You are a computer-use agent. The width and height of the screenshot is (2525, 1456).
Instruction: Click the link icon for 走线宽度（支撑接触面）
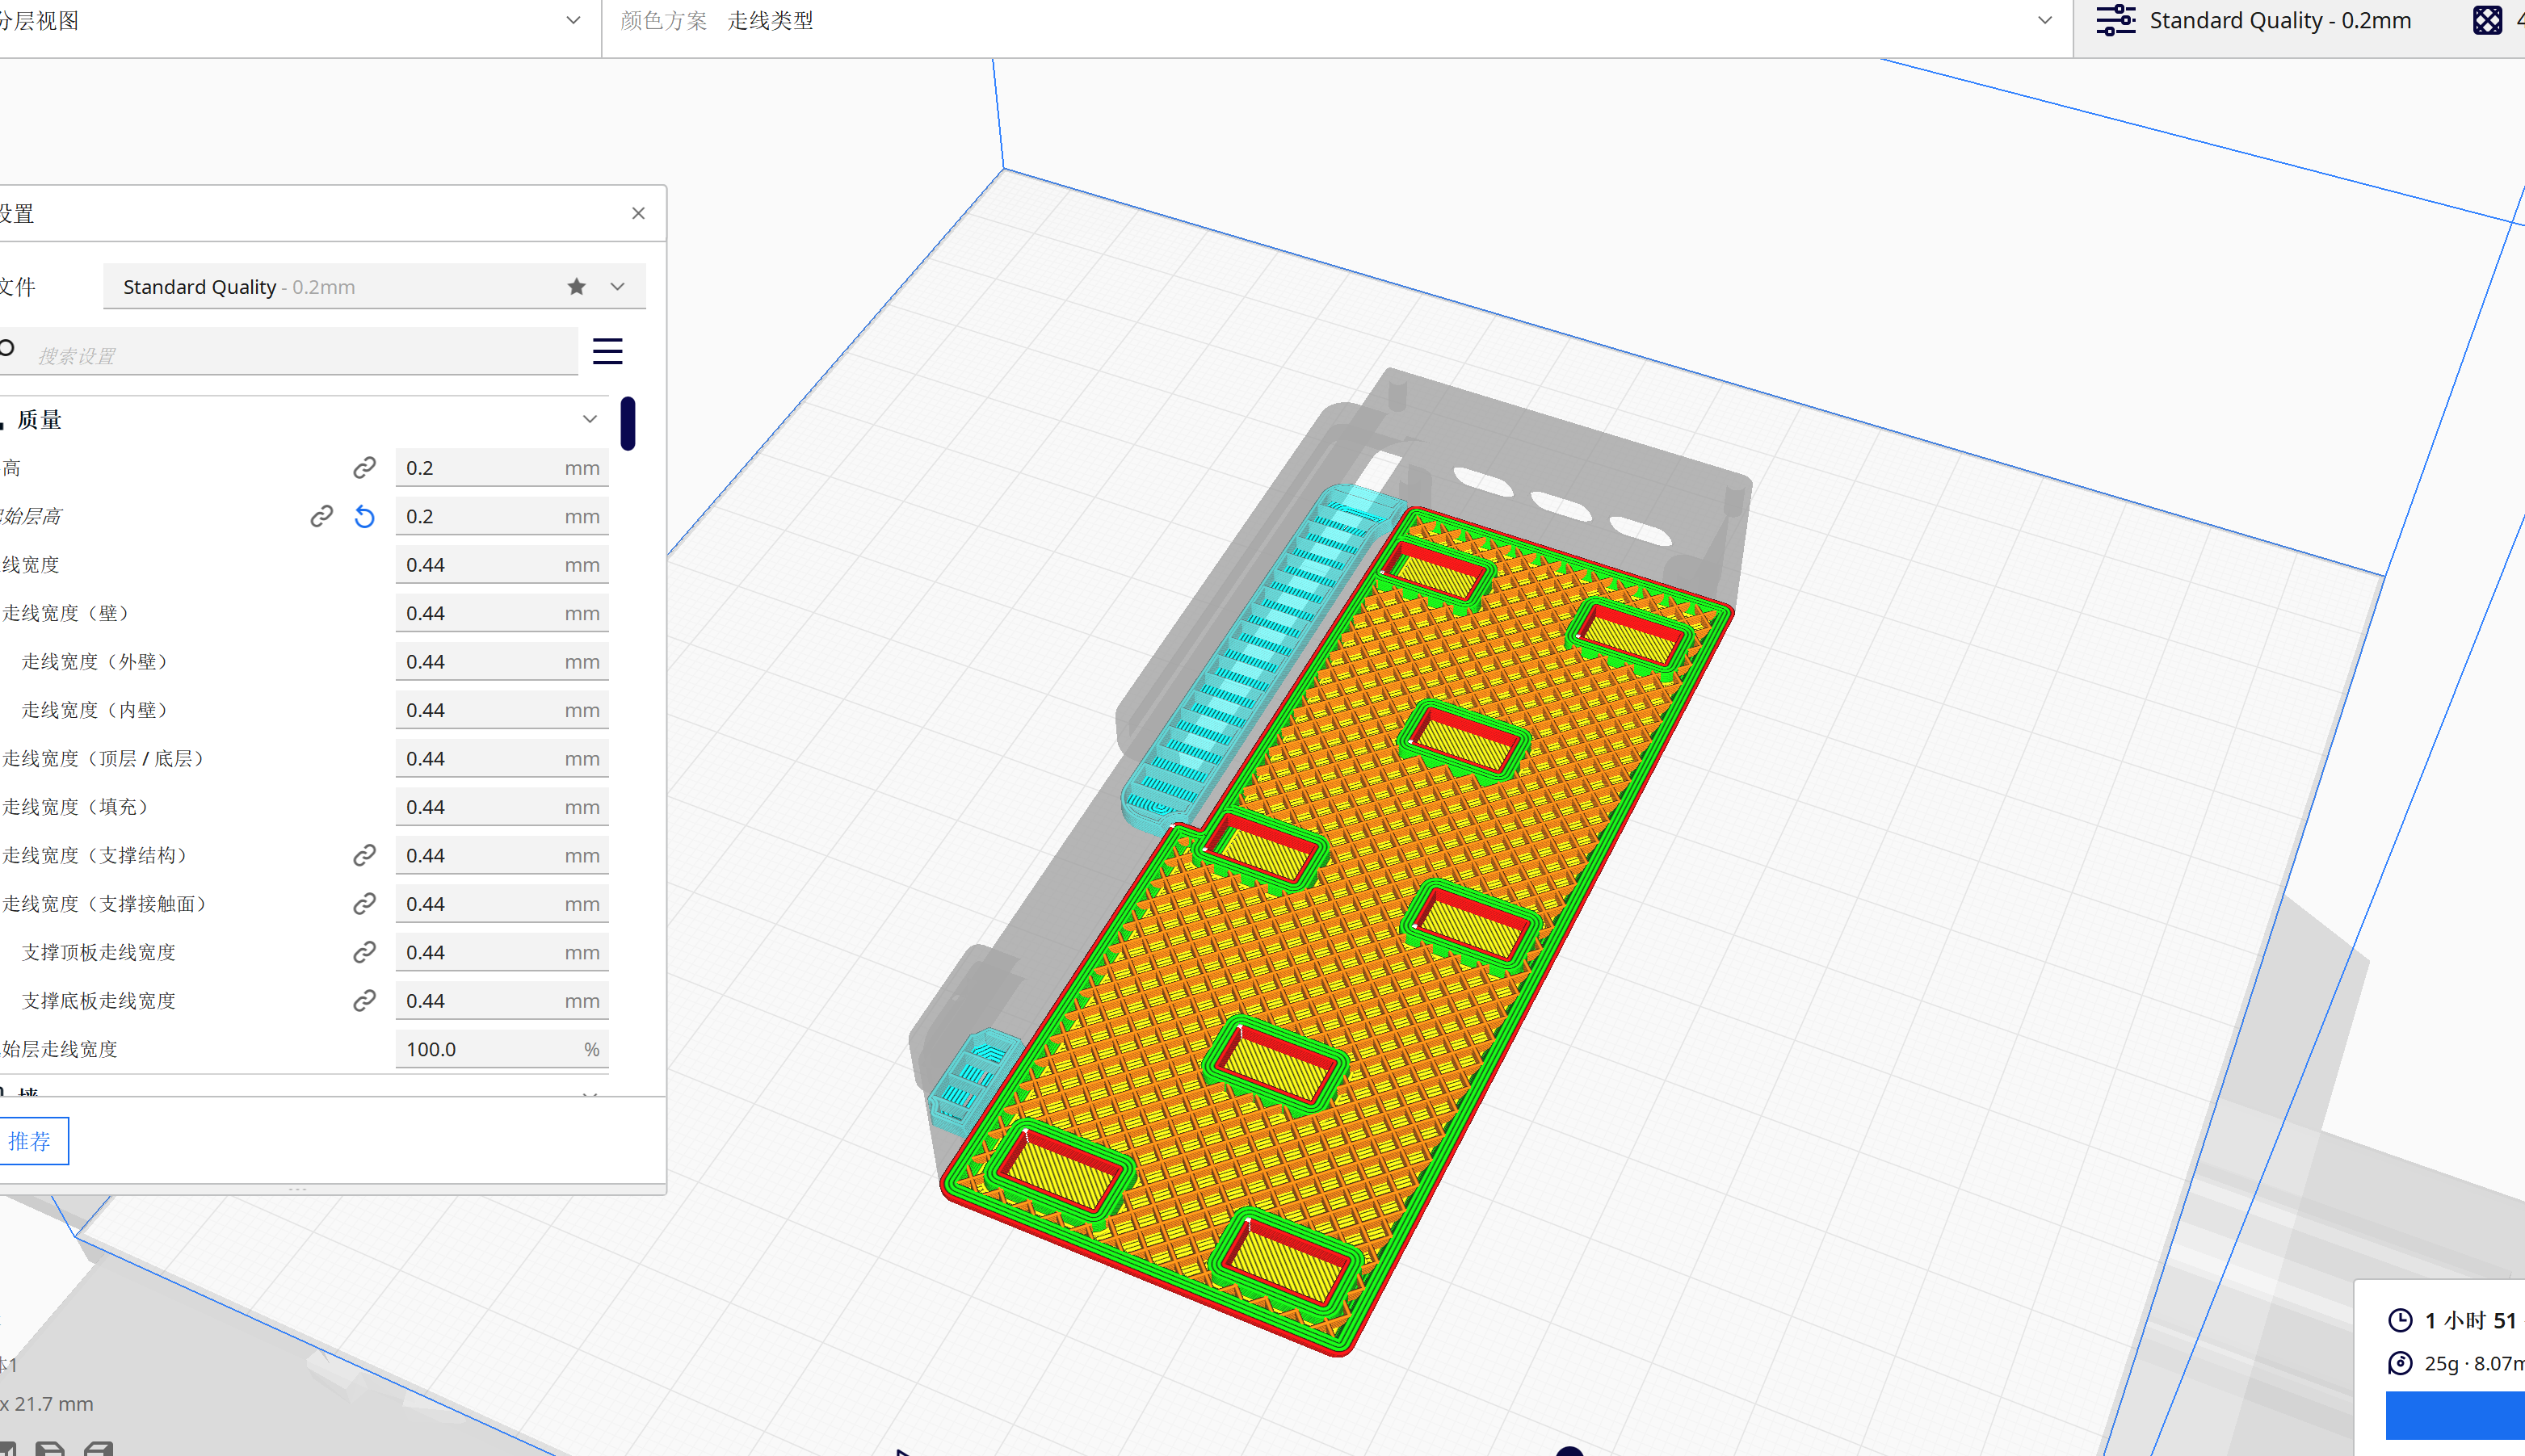coord(364,904)
